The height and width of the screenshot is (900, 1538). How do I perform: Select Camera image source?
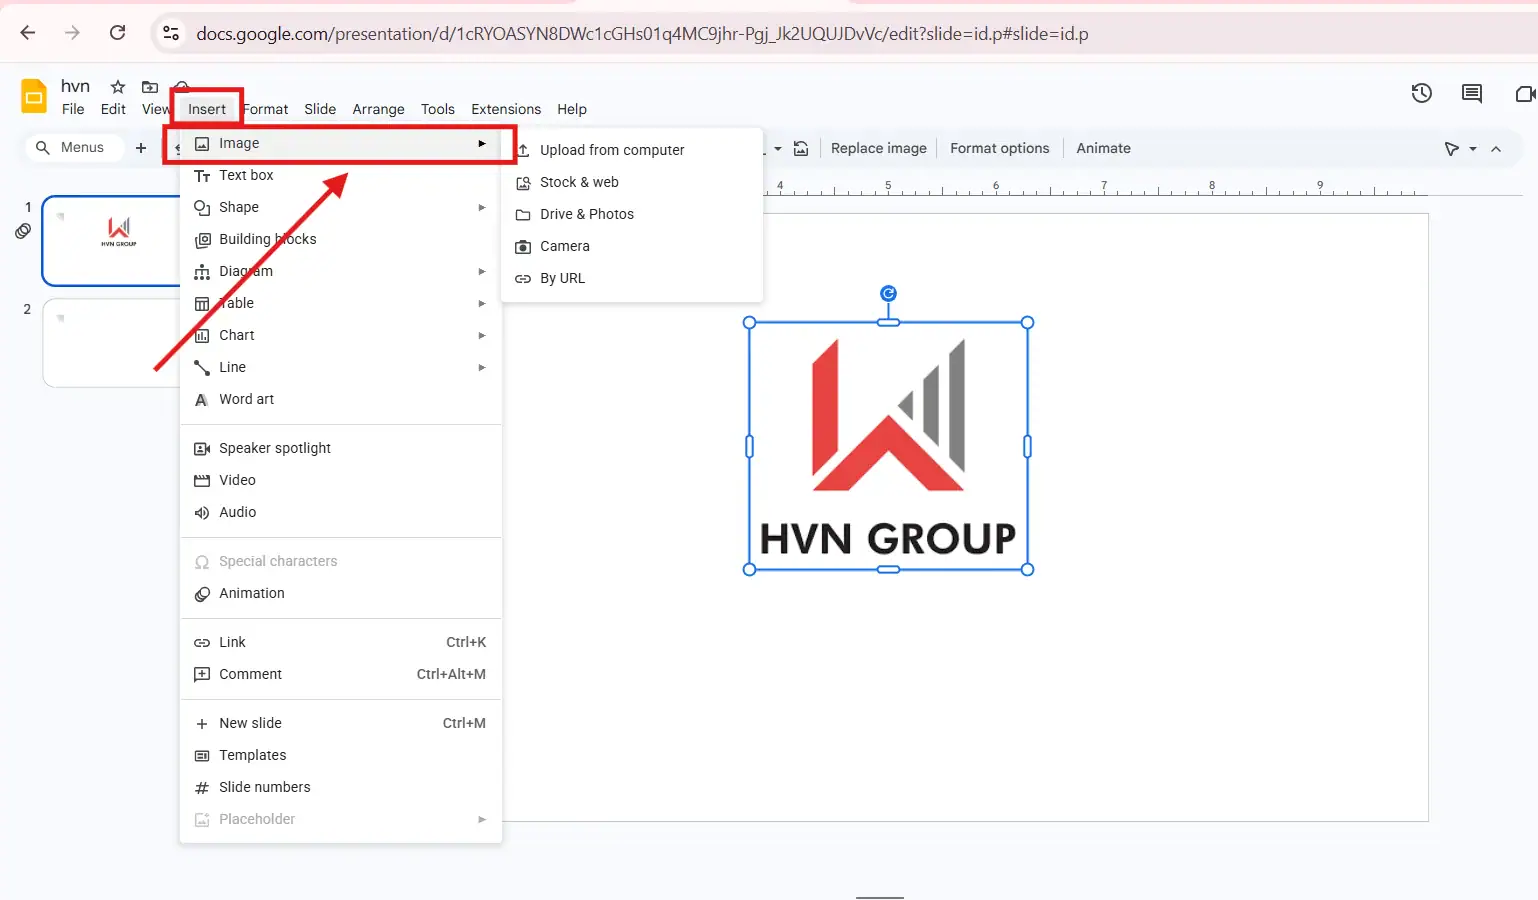coord(632,246)
